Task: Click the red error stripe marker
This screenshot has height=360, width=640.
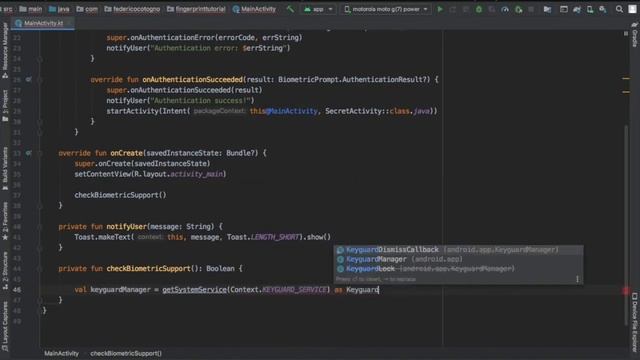Action: point(626,290)
